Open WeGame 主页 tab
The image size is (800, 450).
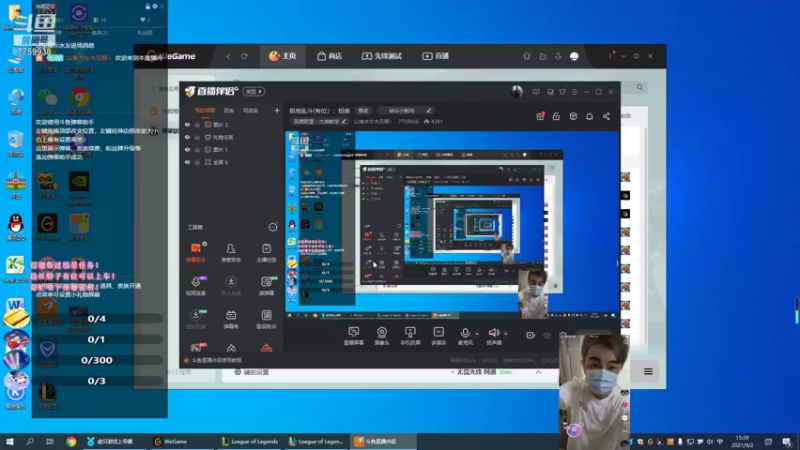283,56
